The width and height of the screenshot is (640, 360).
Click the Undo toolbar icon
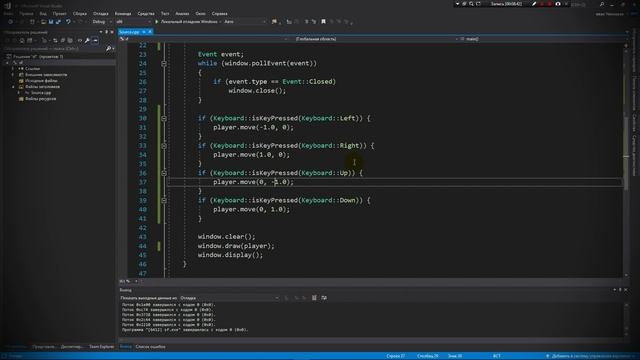coord(68,22)
